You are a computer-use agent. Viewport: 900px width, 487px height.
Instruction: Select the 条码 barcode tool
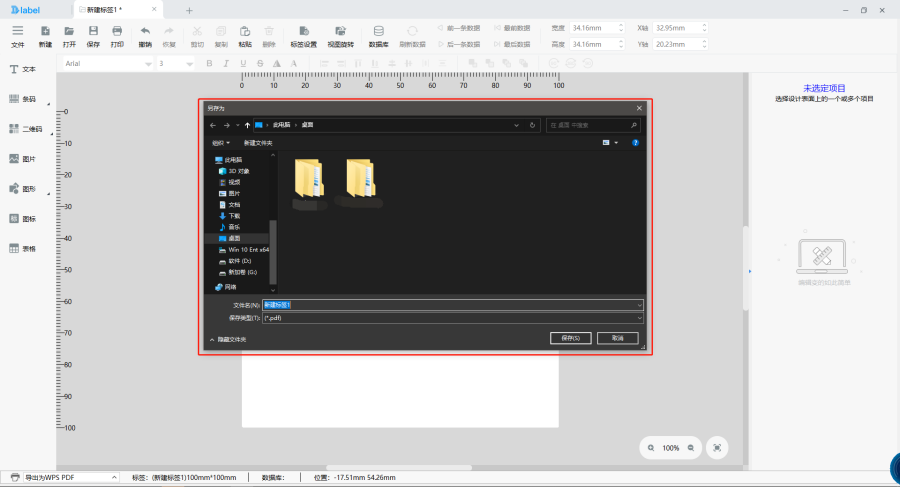[23, 99]
